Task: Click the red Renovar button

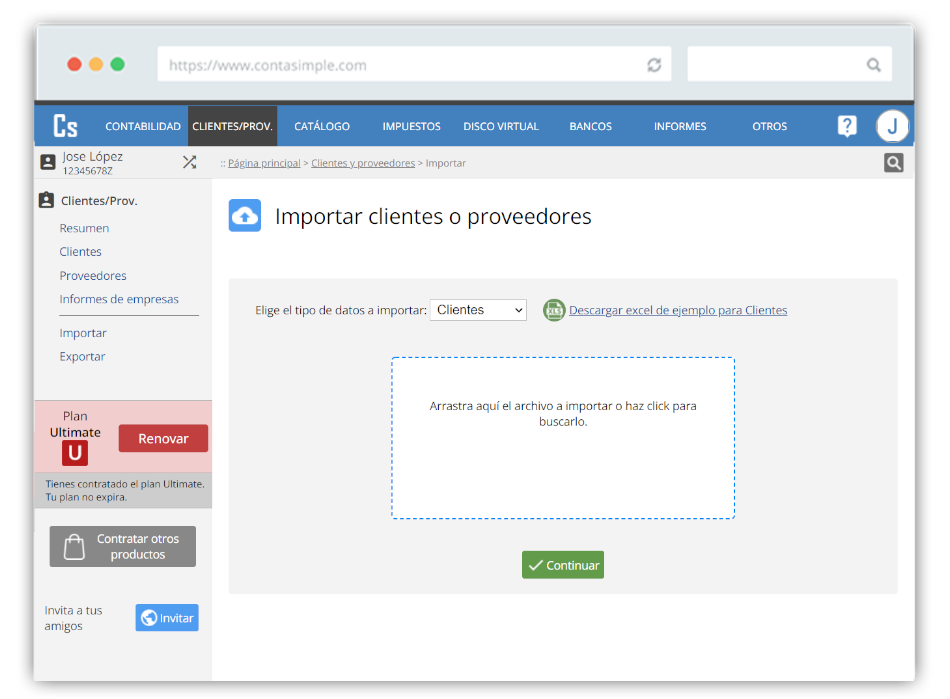Action: click(x=163, y=439)
